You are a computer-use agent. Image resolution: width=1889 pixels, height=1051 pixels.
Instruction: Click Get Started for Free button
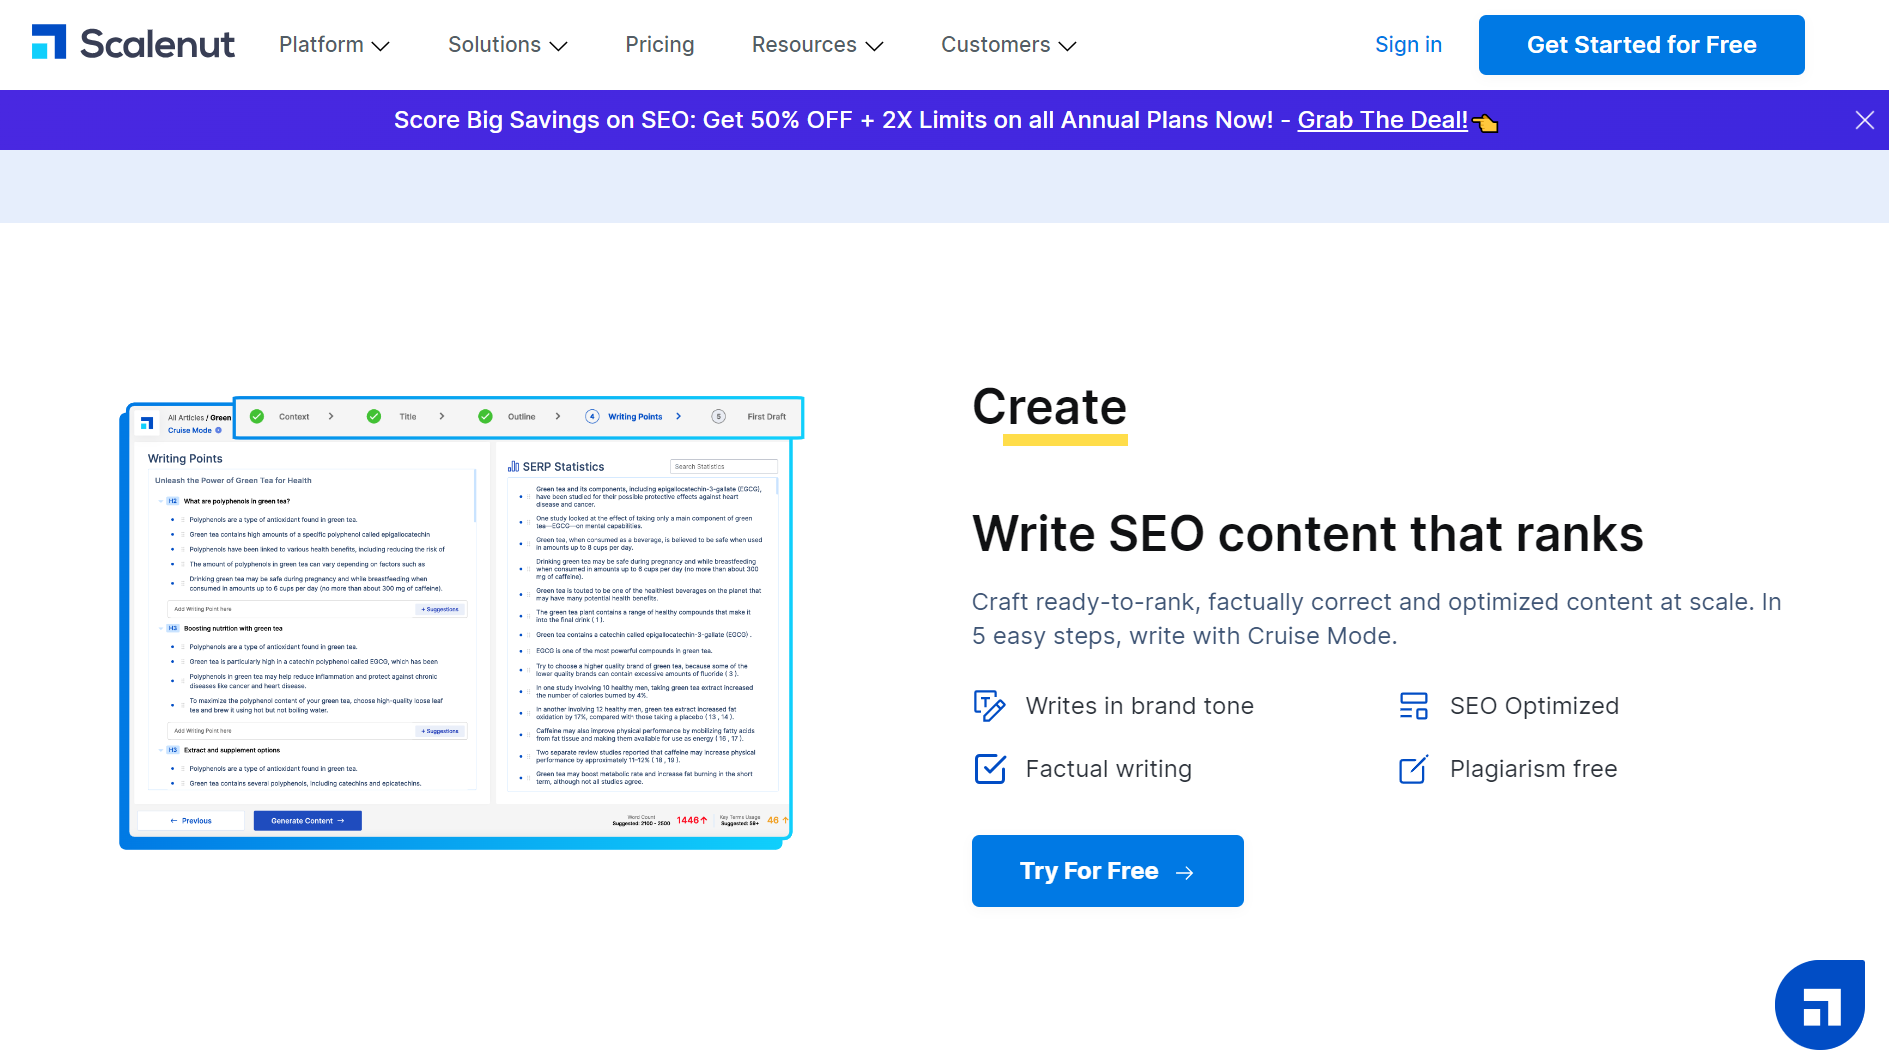pyautogui.click(x=1641, y=45)
